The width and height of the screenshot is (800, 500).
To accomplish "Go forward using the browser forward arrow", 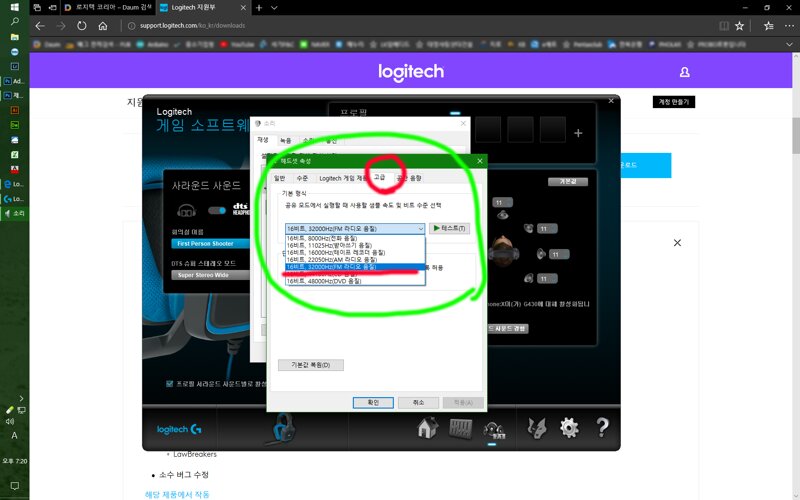I will pyautogui.click(x=61, y=26).
